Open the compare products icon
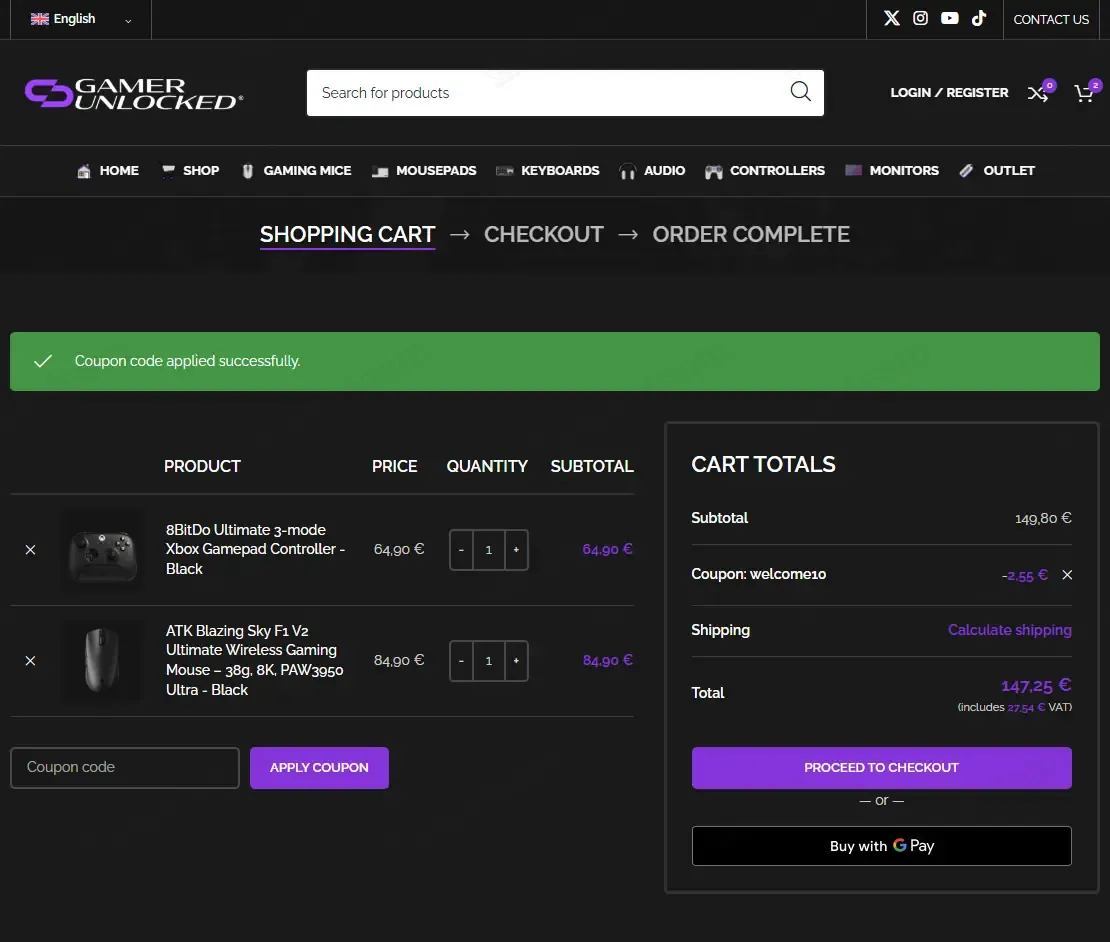Viewport: 1110px width, 942px height. [1039, 93]
